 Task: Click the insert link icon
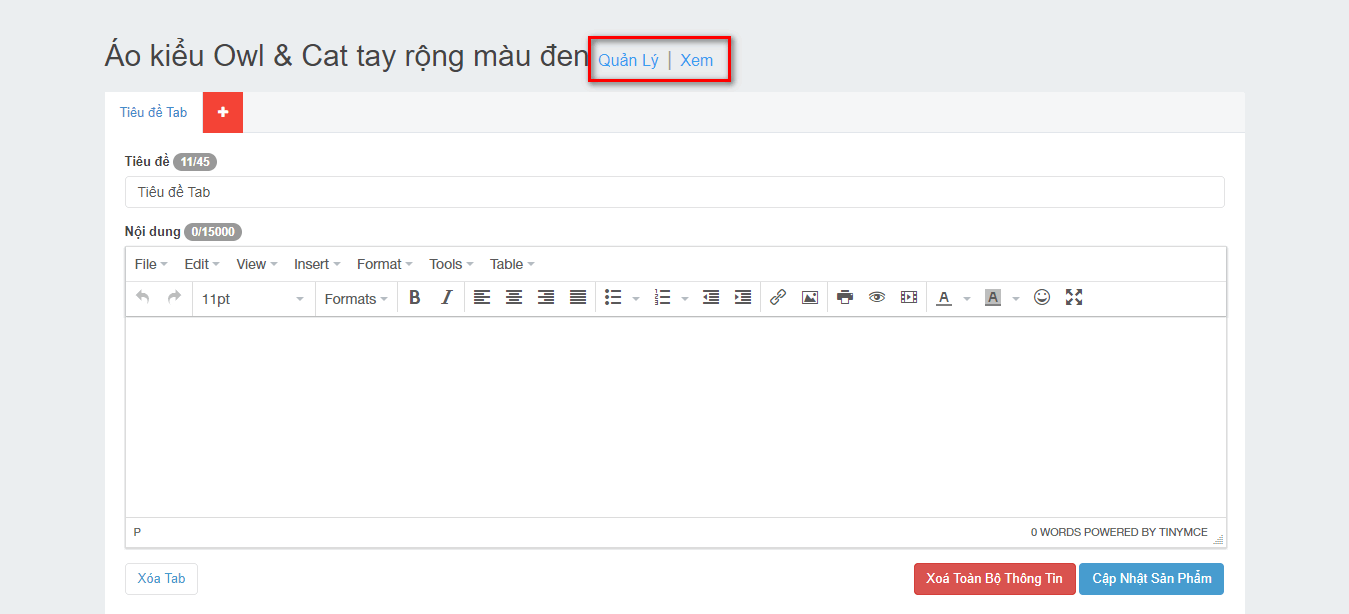click(x=778, y=298)
